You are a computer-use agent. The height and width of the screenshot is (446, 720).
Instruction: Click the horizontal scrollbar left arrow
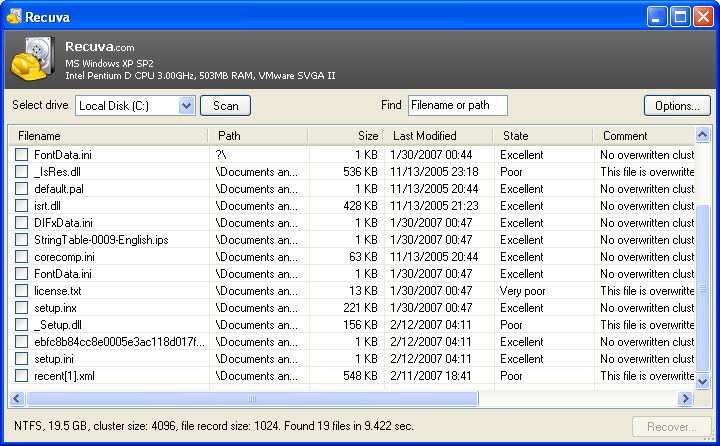pyautogui.click(x=17, y=398)
